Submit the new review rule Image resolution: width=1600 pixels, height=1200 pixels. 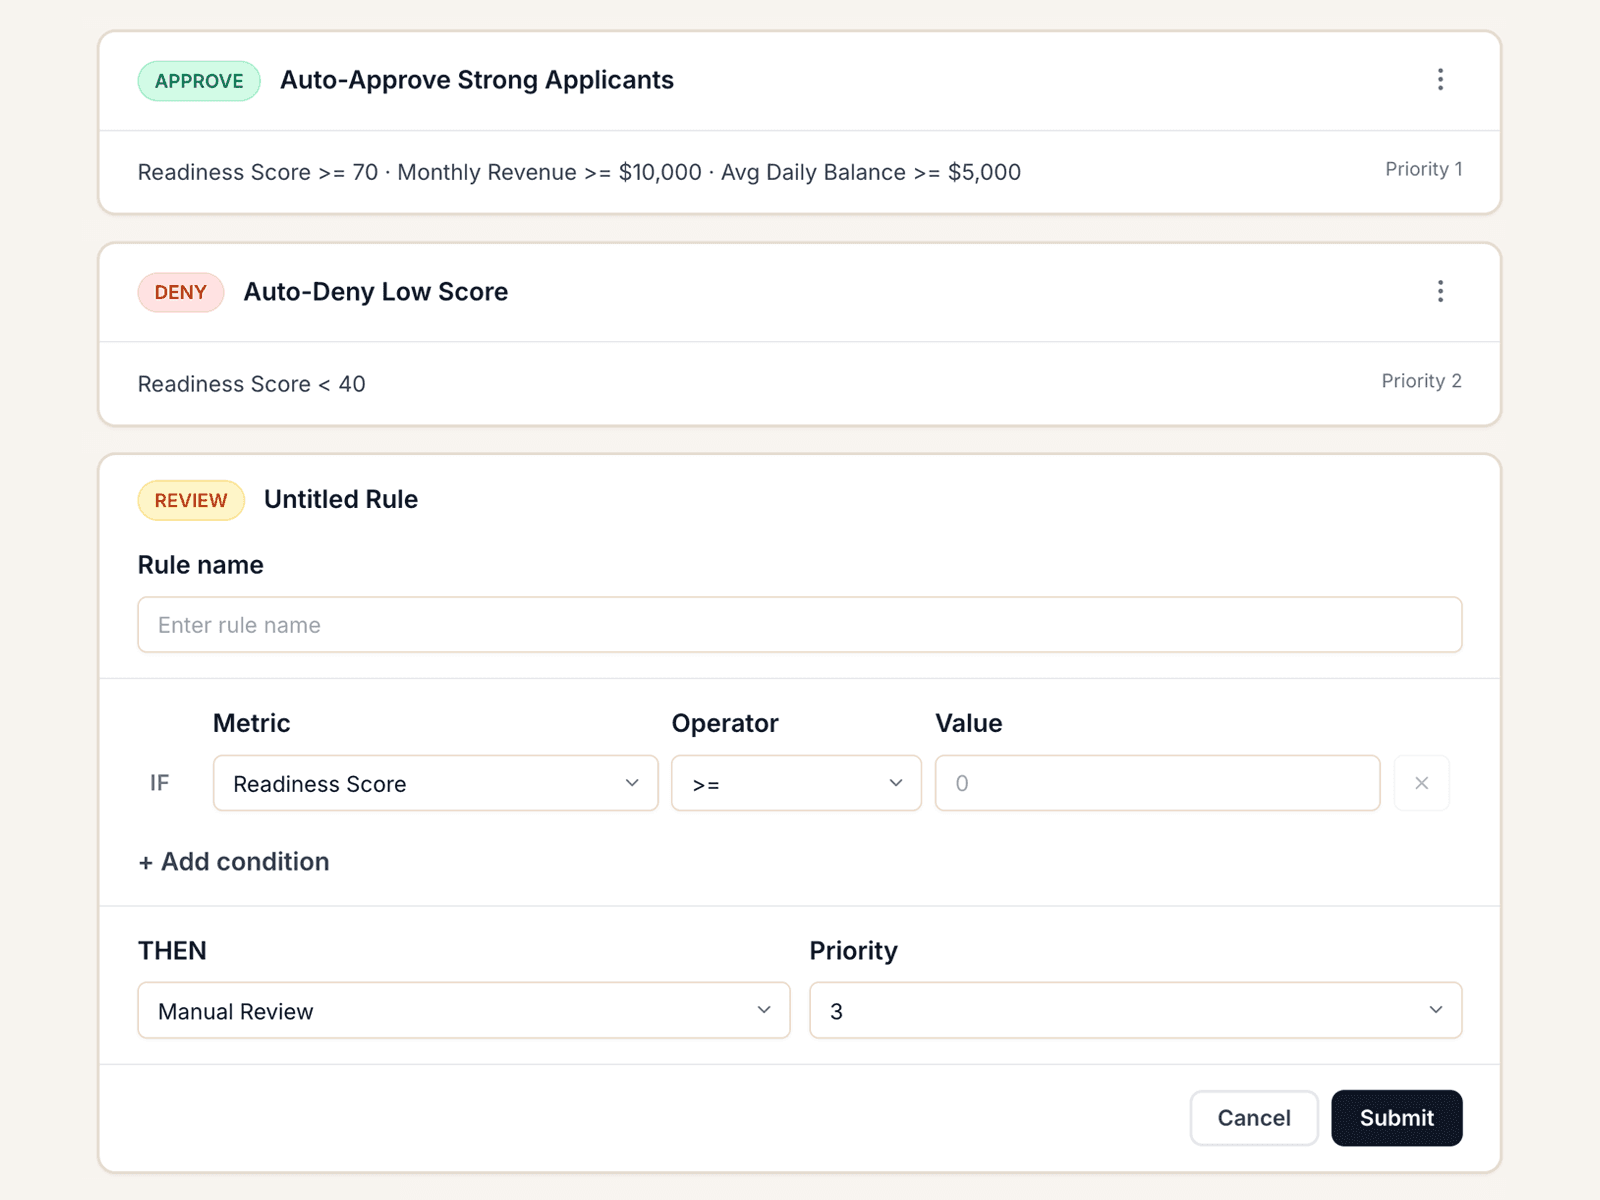[1396, 1118]
